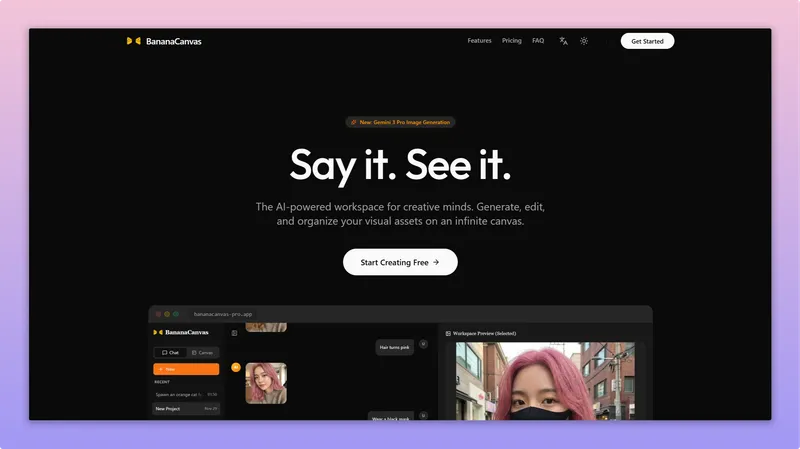The width and height of the screenshot is (800, 449).
Task: Click the sidebar collapse panel icon
Action: (234, 333)
